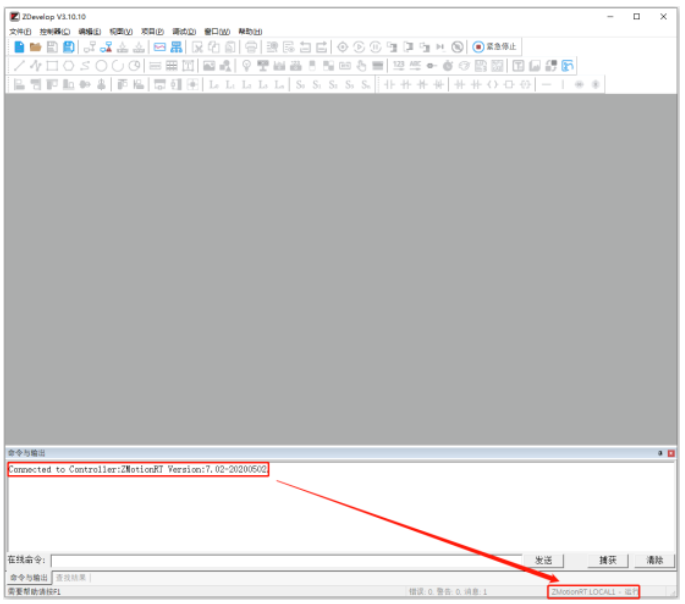
Task: Toggle auto-hide pin on command output panel
Action: [x=660, y=453]
